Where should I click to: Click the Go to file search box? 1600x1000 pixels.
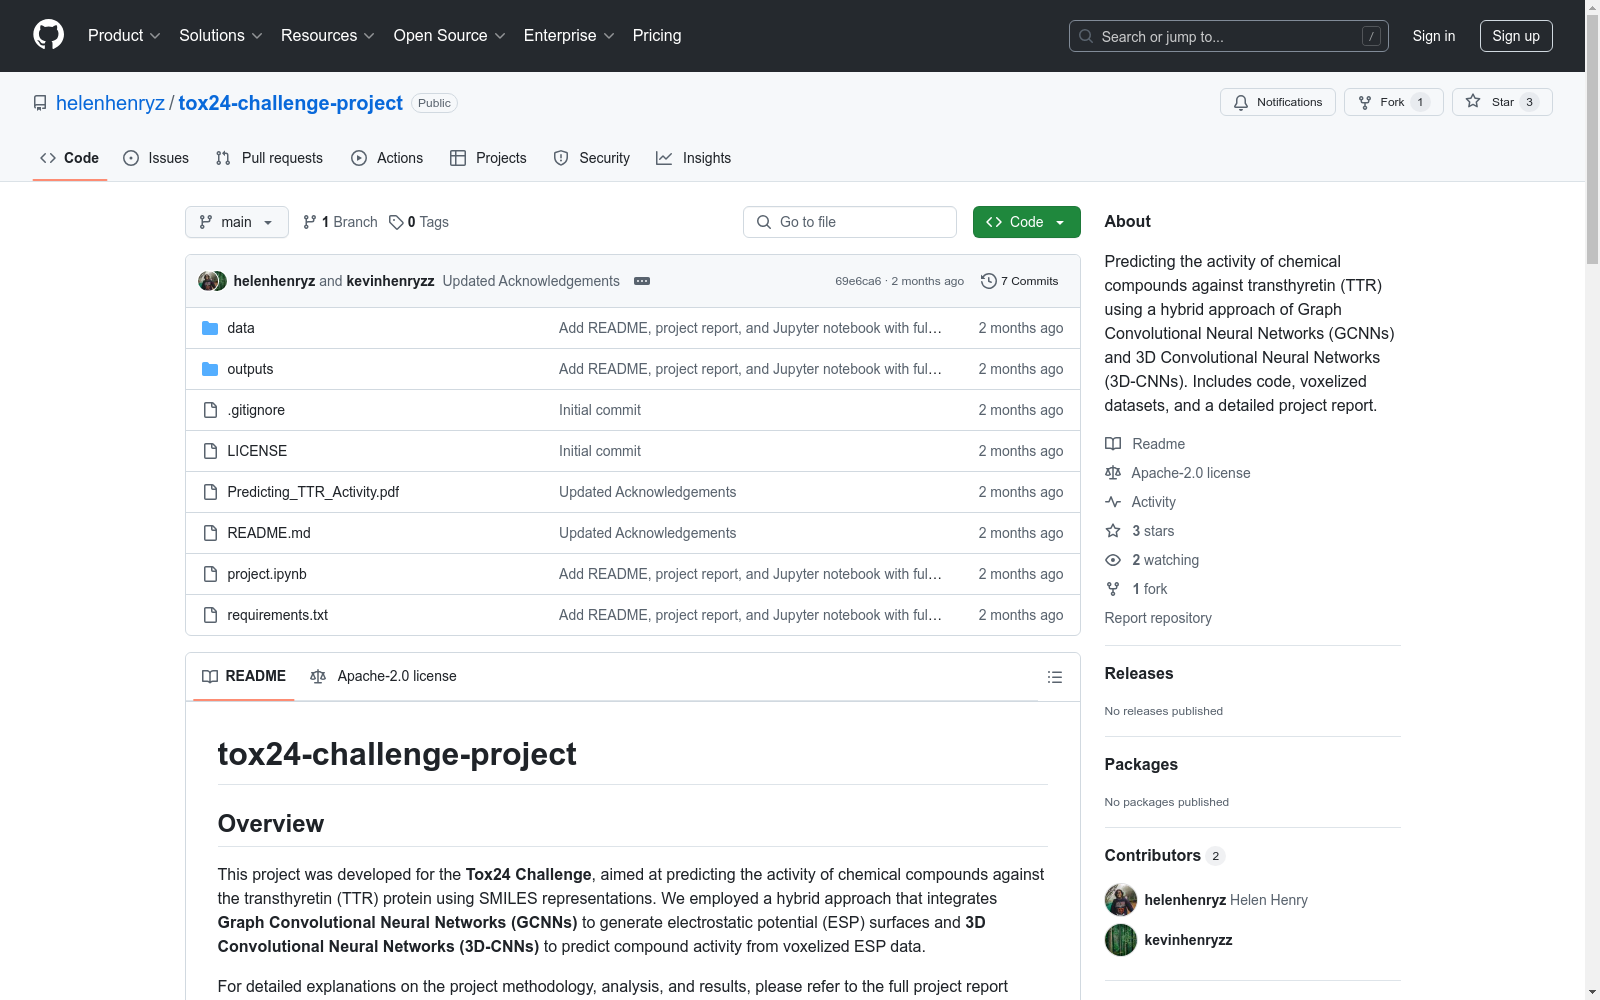point(850,222)
